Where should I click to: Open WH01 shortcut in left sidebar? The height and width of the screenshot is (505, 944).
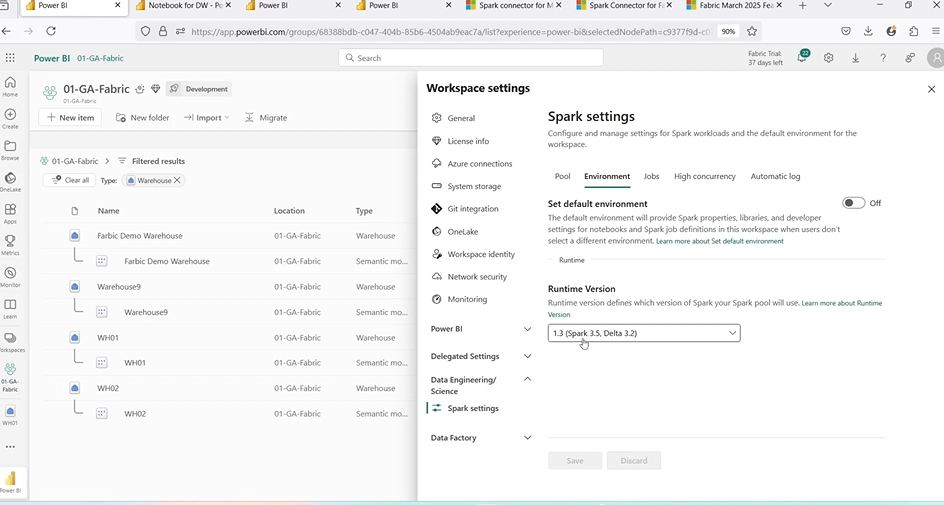(10, 415)
